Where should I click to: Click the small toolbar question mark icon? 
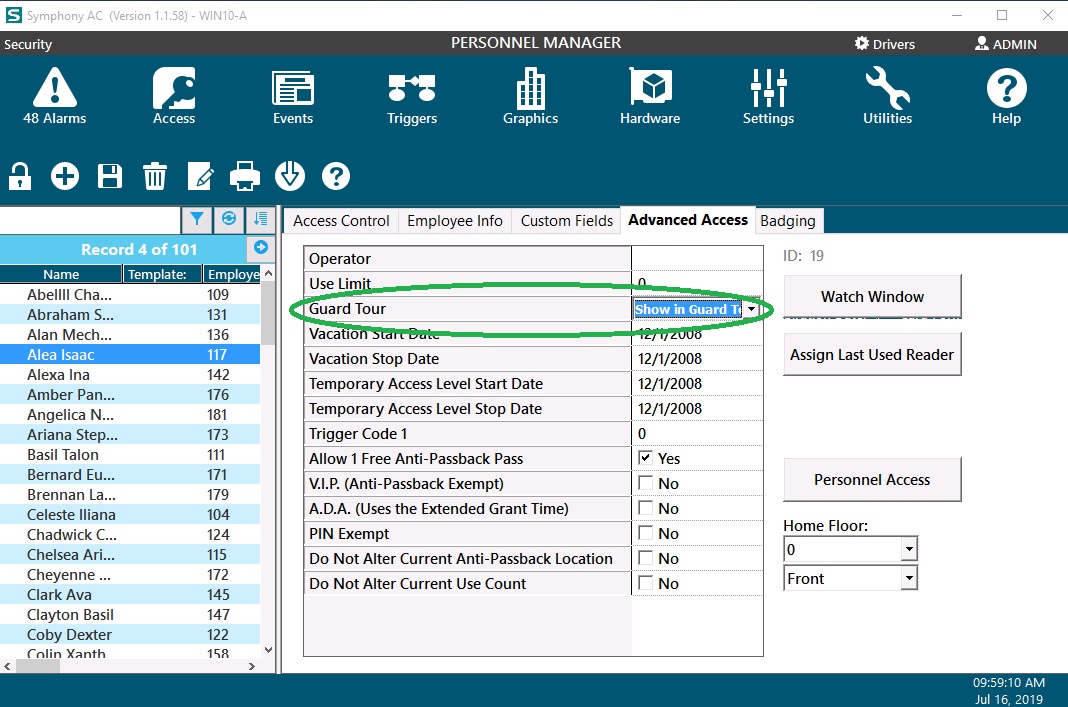[336, 176]
